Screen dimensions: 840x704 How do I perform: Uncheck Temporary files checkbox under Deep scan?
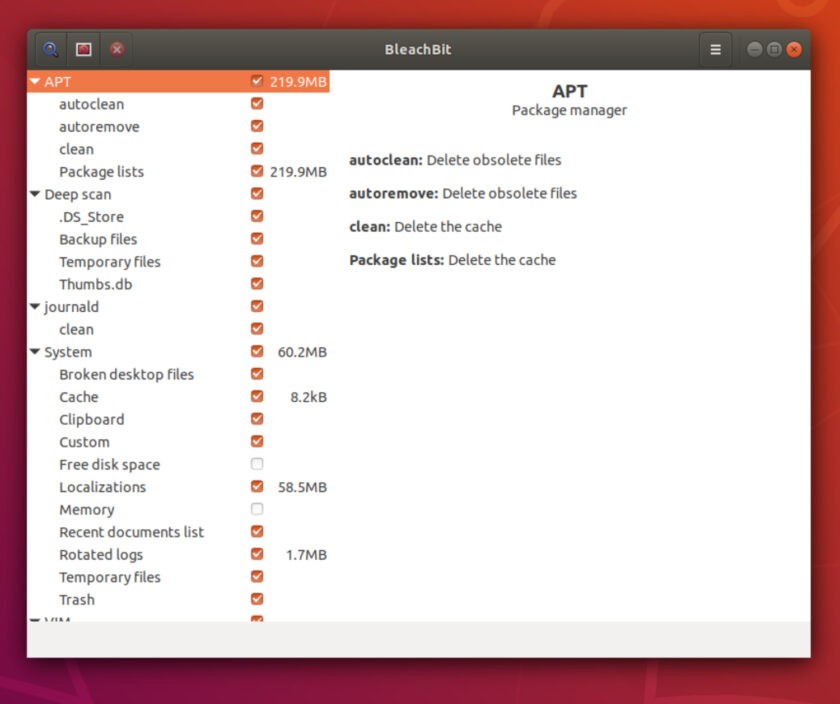pyautogui.click(x=257, y=261)
